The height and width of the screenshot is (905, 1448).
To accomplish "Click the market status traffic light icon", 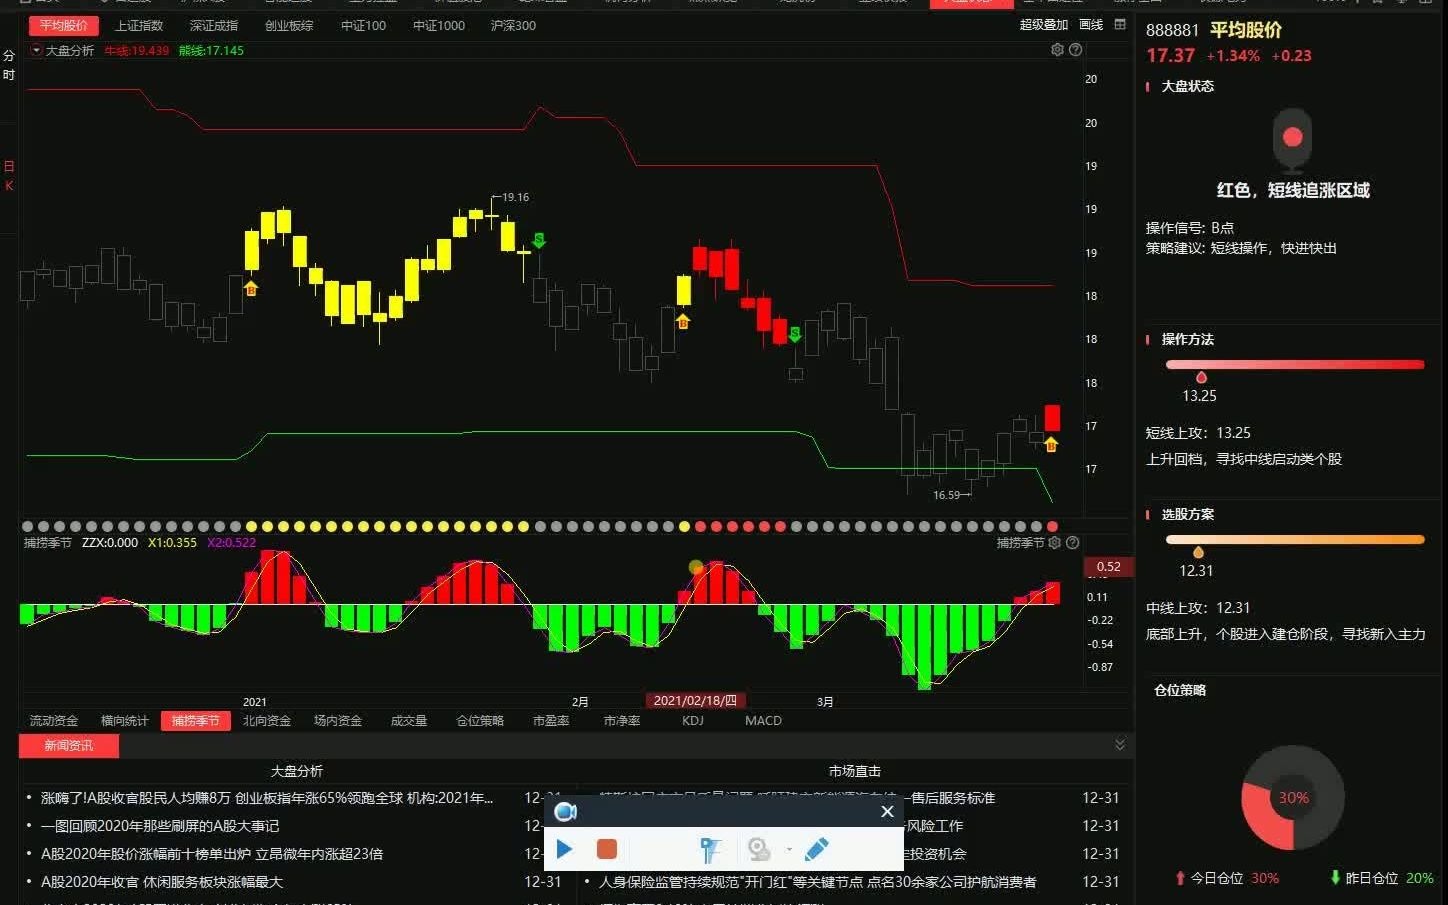I will coord(1292,140).
